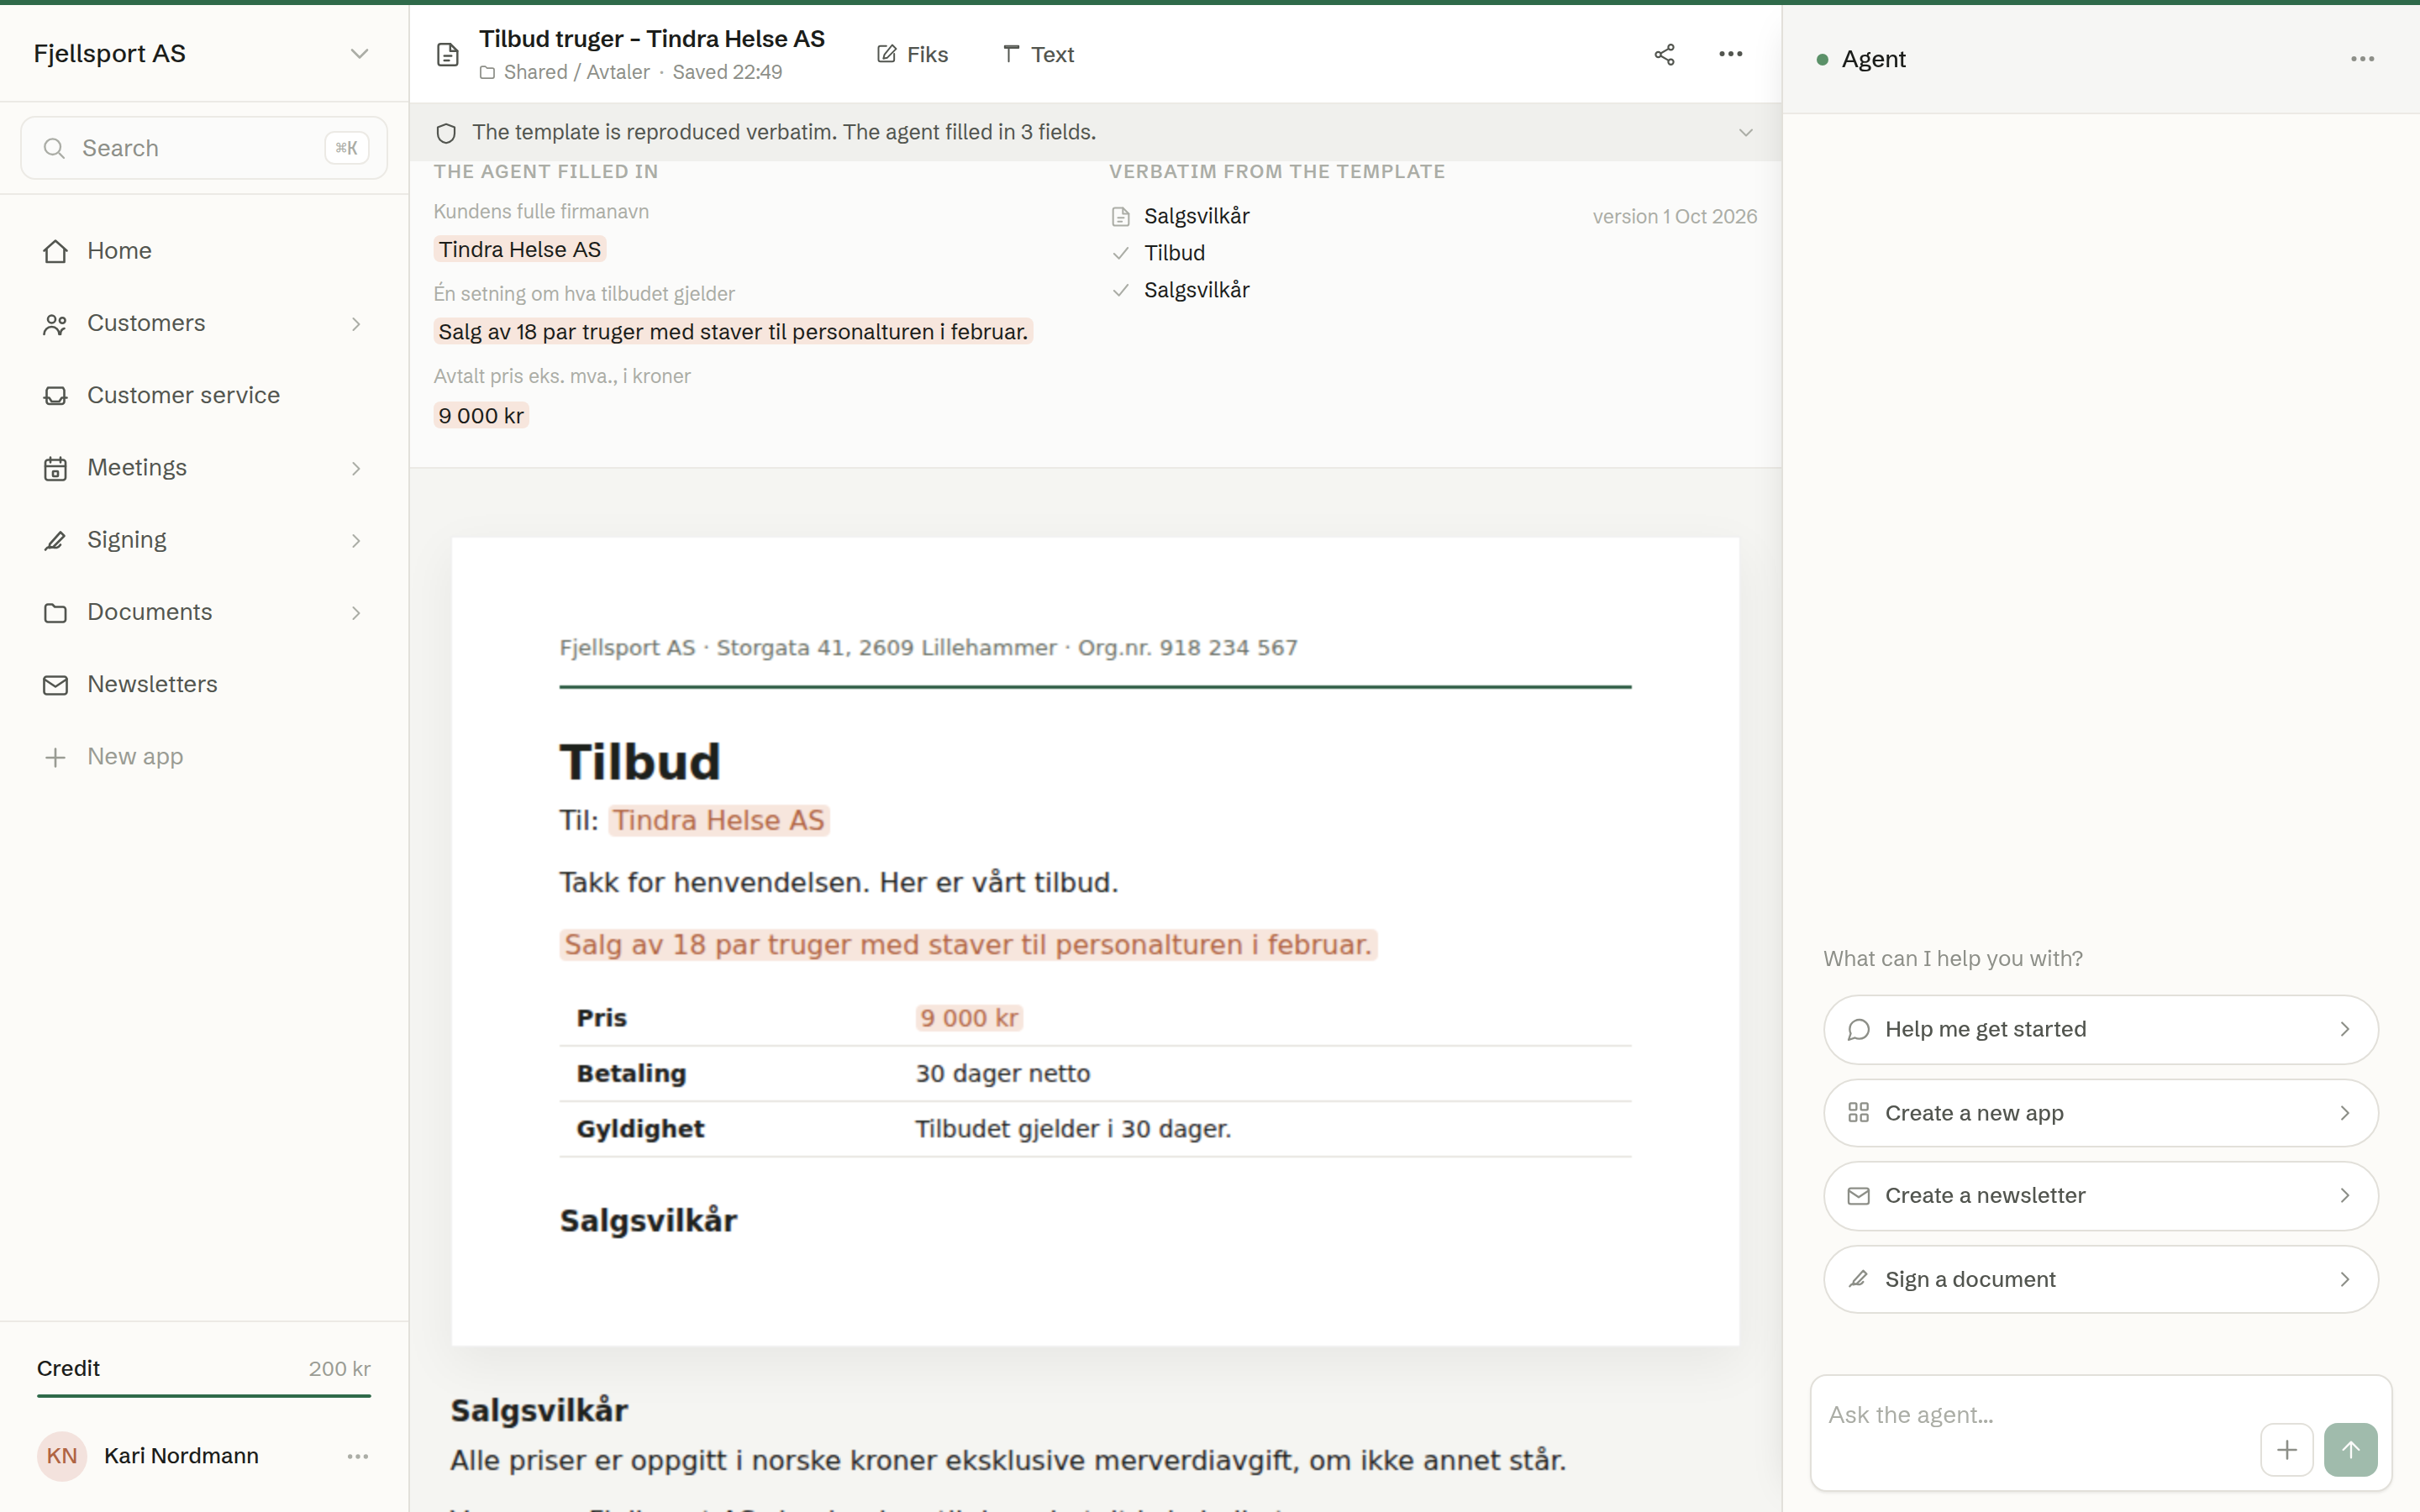Open Kari Nordmann account options dots
This screenshot has width=2420, height=1512.
coord(358,1456)
